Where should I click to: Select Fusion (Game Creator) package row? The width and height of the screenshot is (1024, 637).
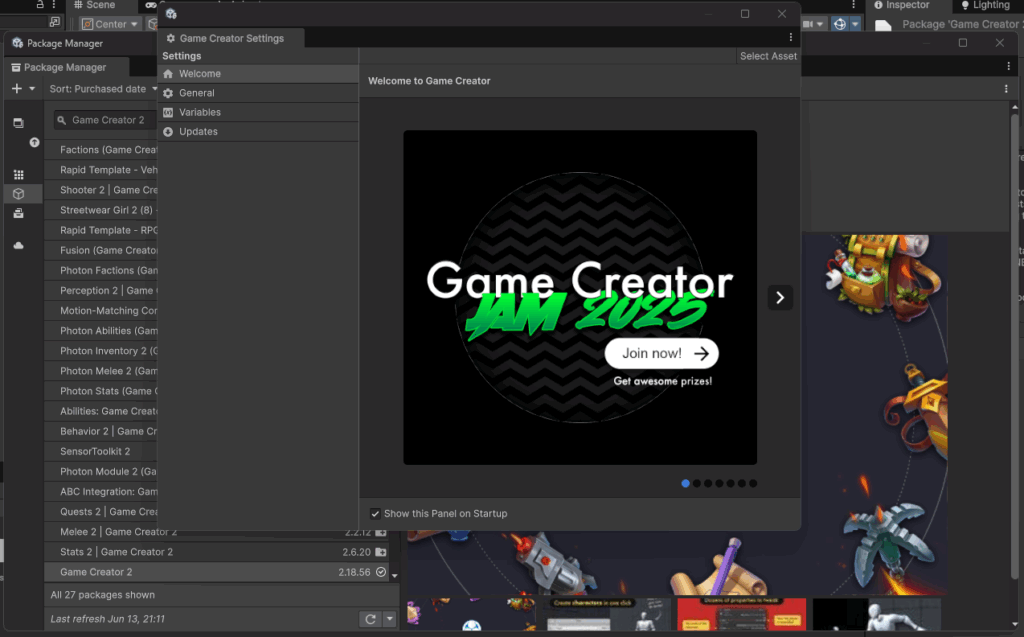[x=101, y=251]
